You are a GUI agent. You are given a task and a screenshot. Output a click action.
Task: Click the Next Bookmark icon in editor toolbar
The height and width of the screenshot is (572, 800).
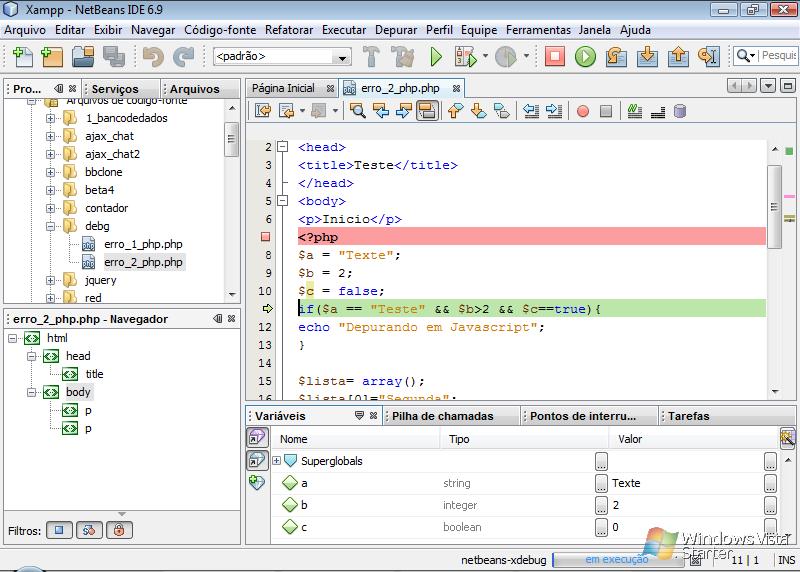point(479,111)
